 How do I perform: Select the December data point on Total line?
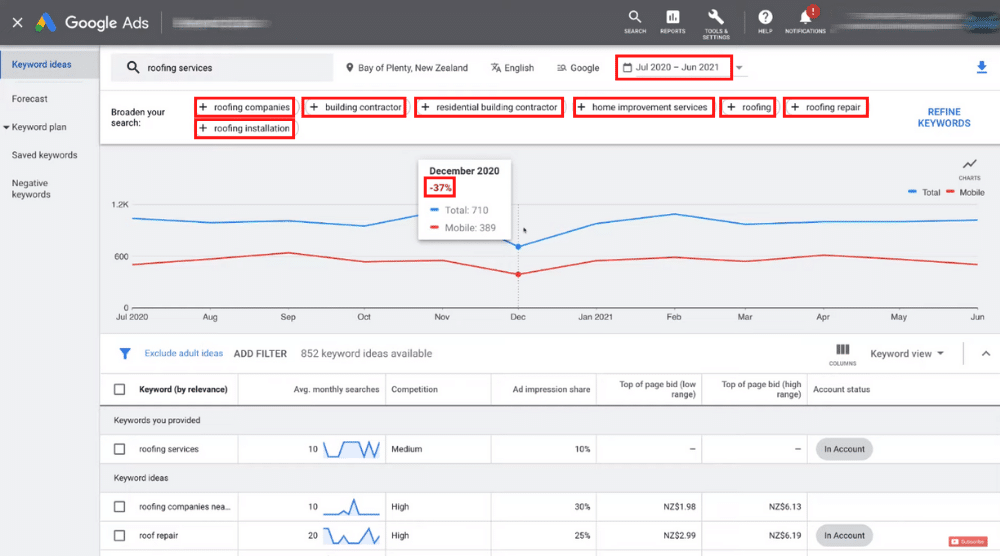point(518,246)
